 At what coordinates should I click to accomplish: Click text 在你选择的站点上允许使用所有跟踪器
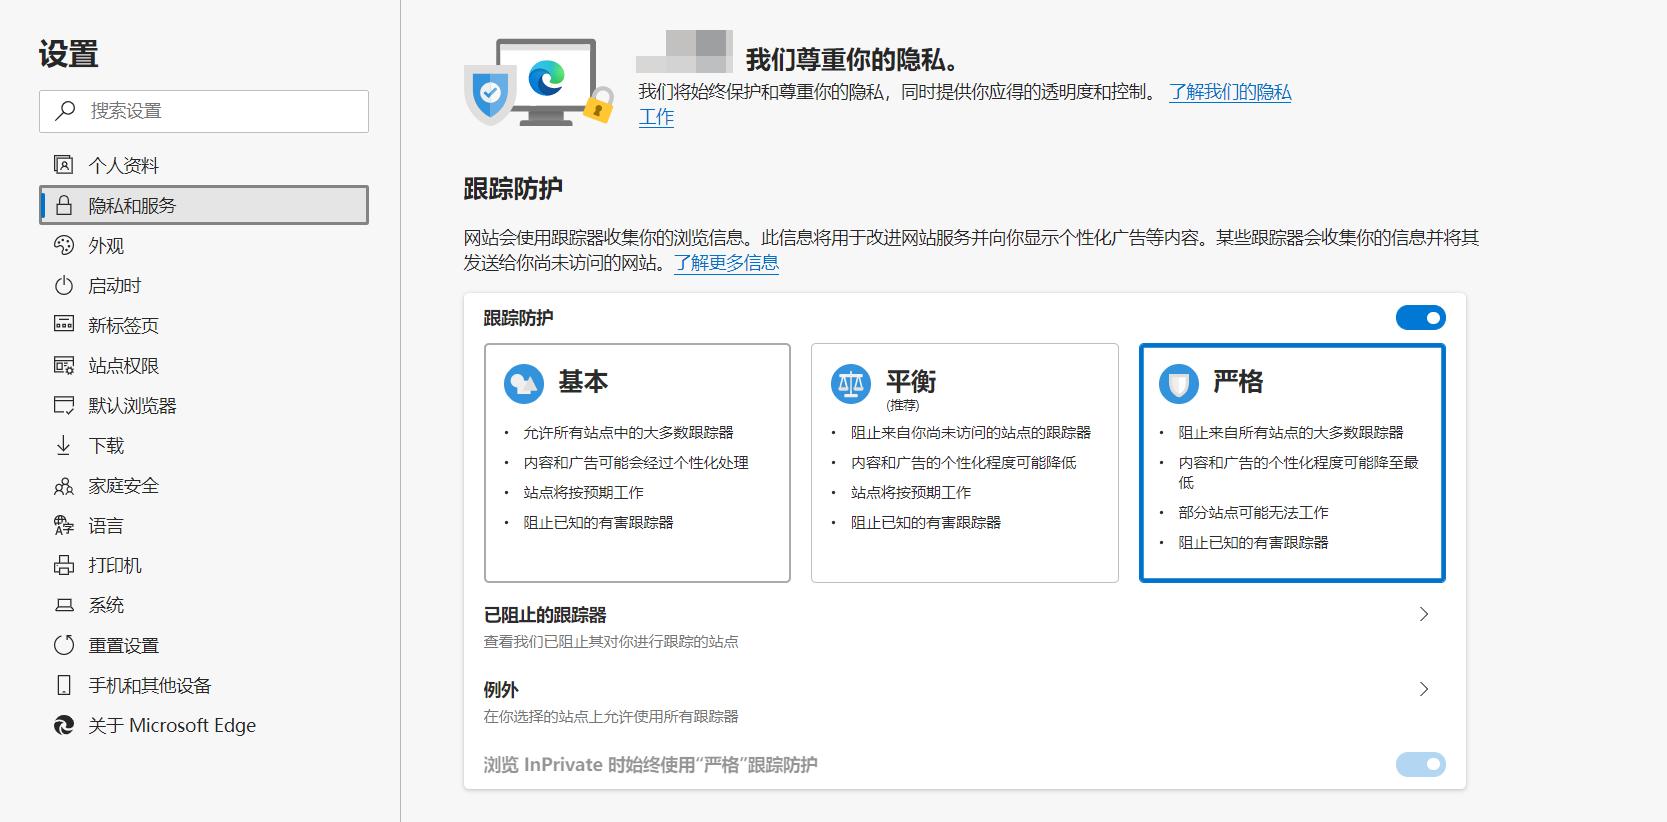click(611, 716)
